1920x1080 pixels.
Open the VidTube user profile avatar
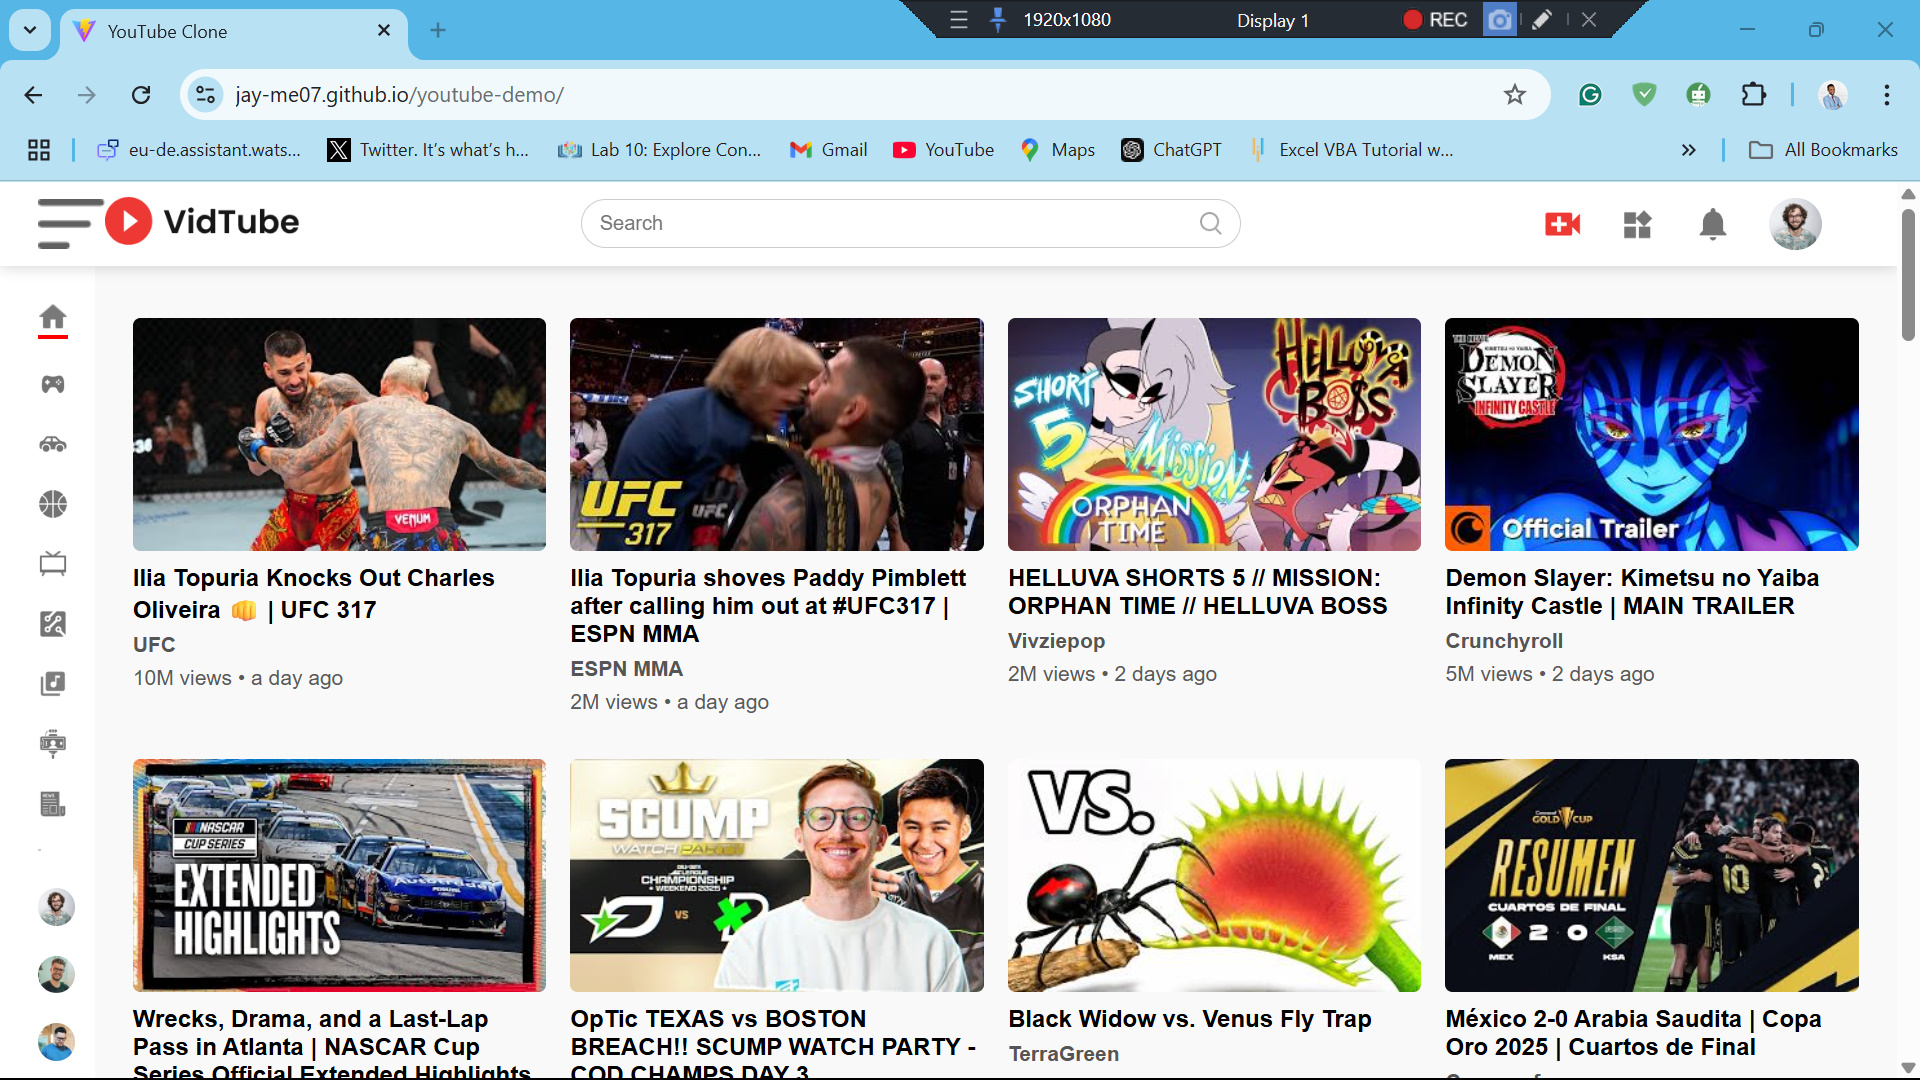[1795, 224]
